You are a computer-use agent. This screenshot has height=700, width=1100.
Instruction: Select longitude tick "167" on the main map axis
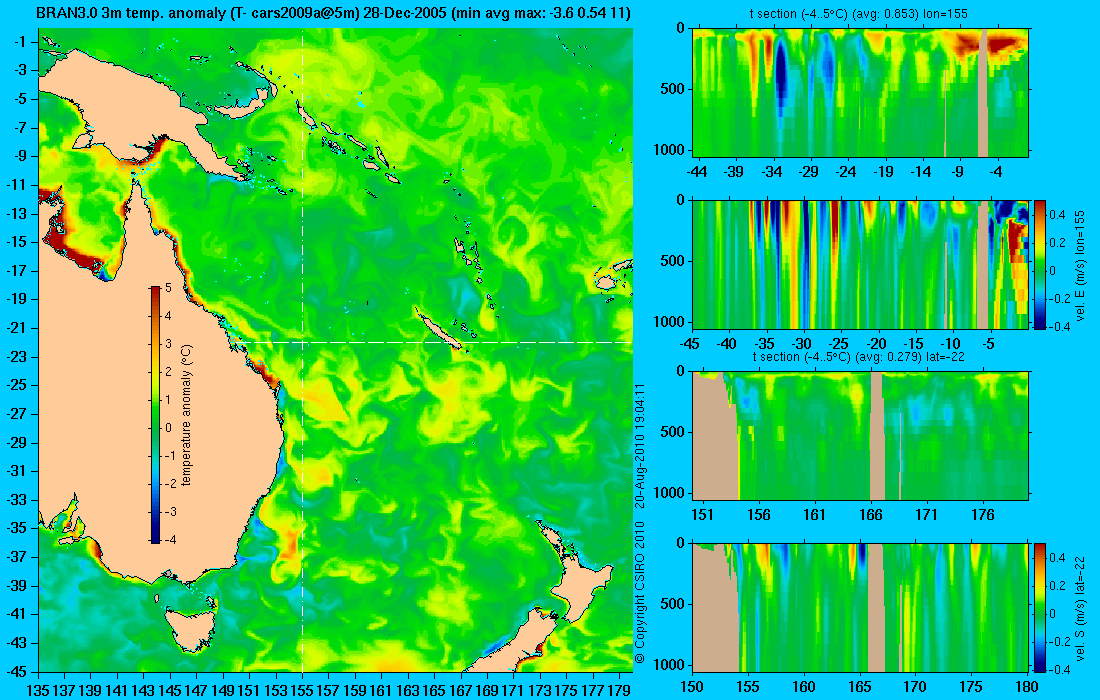click(x=460, y=690)
